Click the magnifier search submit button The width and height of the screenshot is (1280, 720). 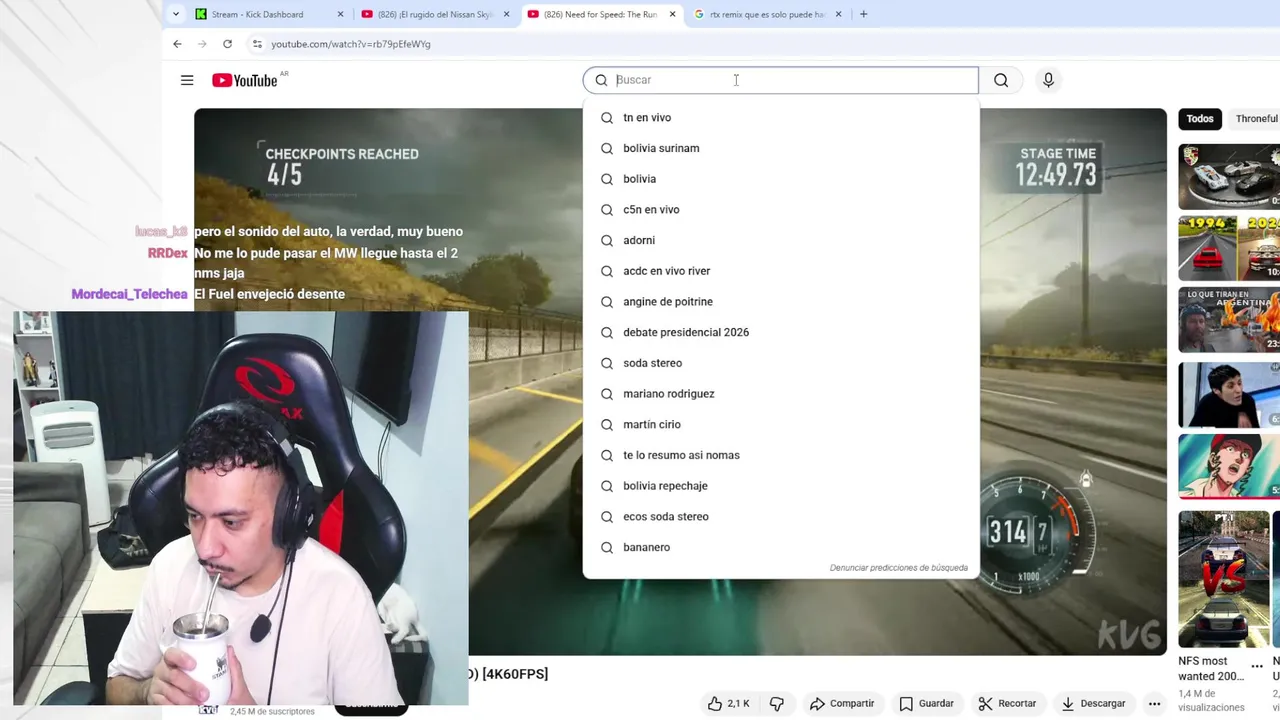[1001, 80]
